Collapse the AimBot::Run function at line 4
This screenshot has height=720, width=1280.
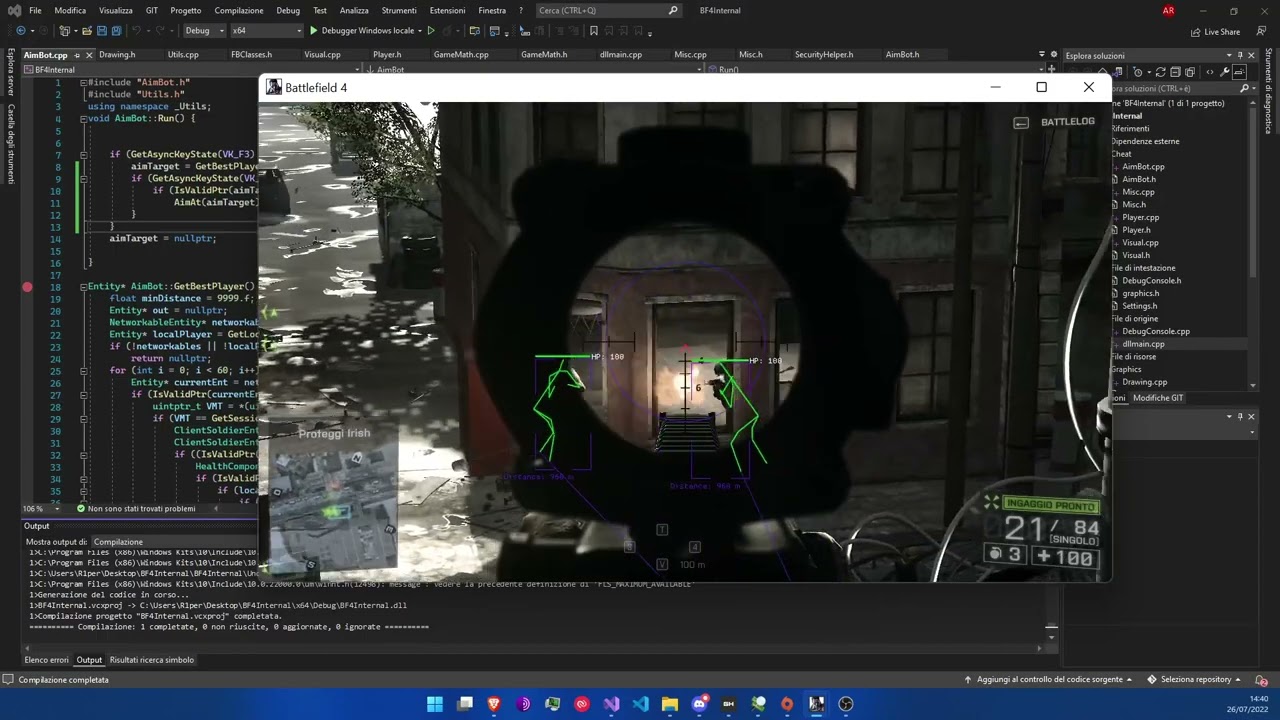click(x=83, y=118)
